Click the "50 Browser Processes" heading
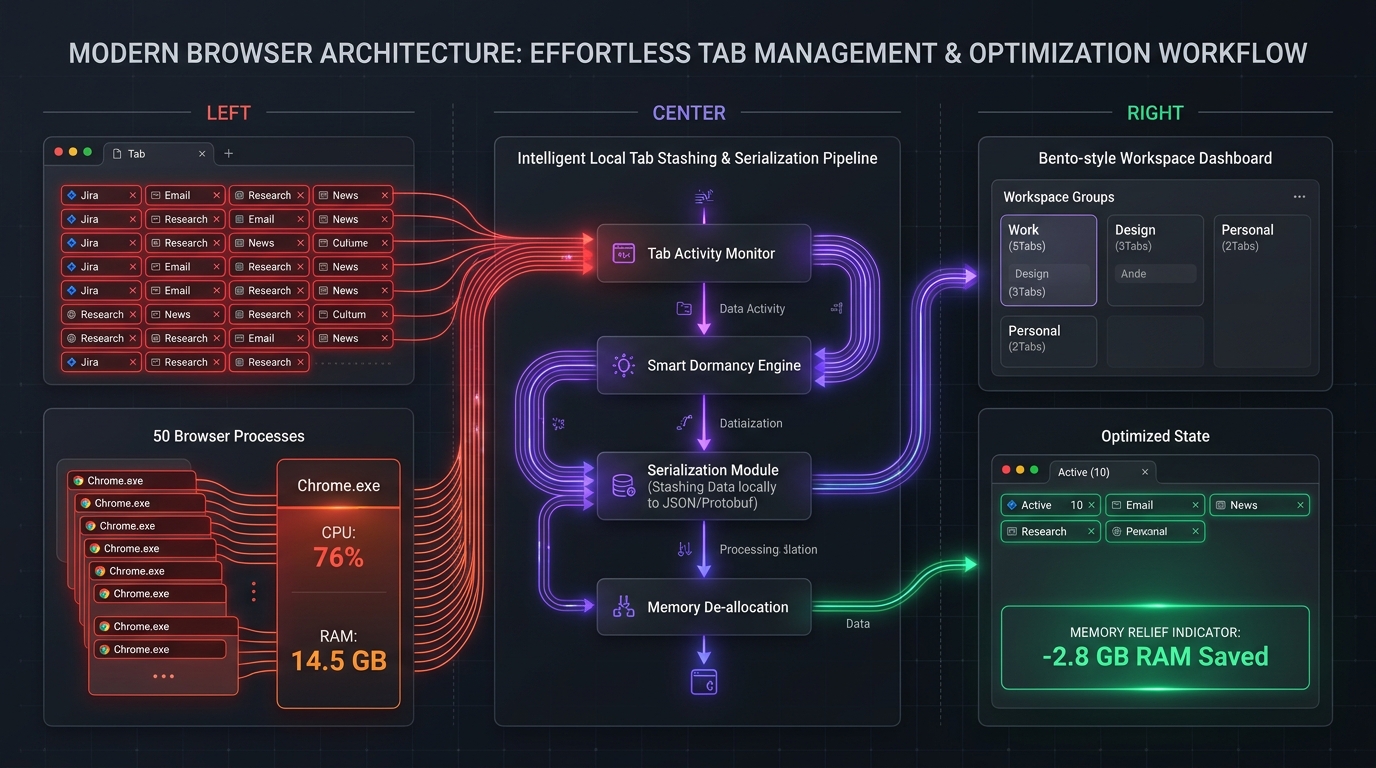The height and width of the screenshot is (768, 1376). pos(229,436)
